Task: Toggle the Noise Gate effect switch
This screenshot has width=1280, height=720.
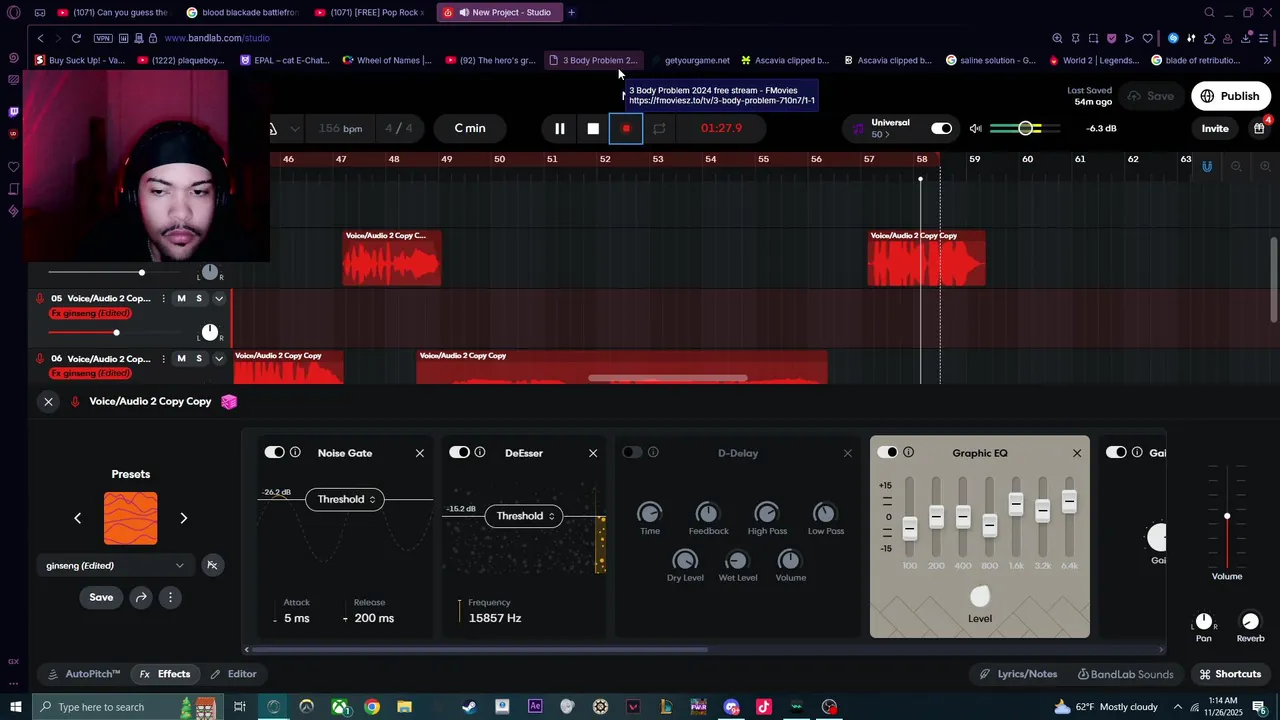Action: (274, 452)
